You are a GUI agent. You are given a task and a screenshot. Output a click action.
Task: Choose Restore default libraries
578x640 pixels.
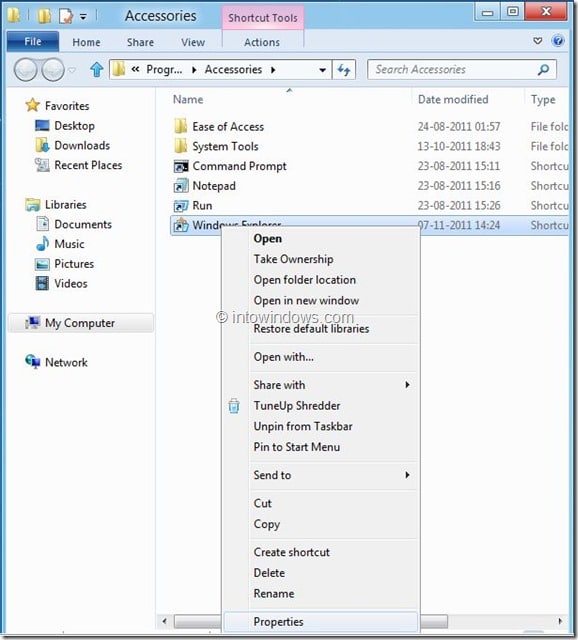[x=311, y=329]
